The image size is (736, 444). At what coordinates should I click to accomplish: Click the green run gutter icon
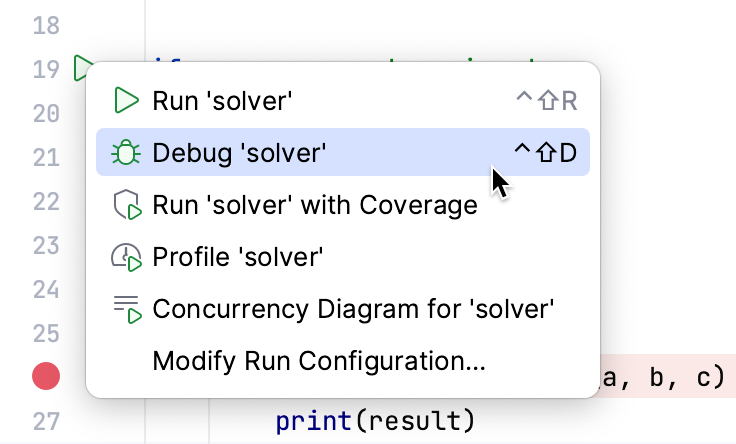[80, 69]
